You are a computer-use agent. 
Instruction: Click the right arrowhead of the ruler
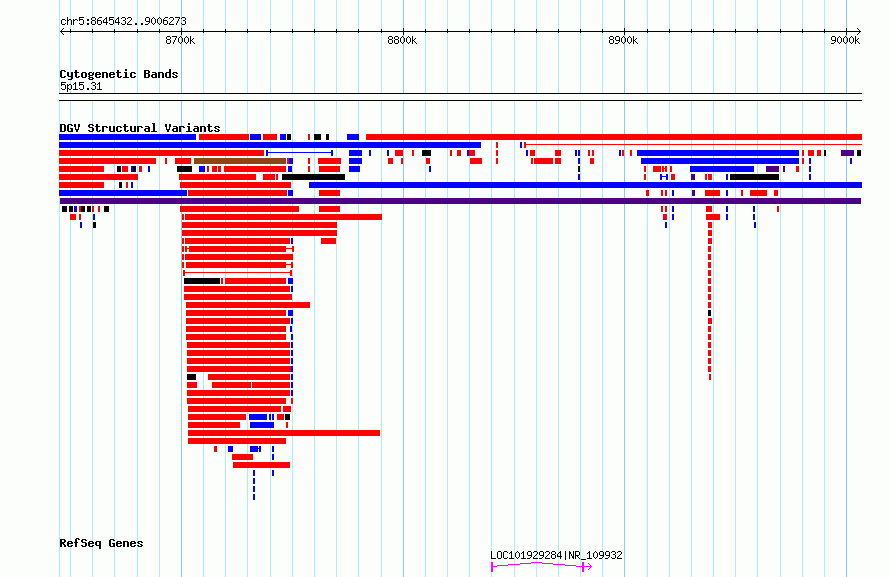[858, 31]
